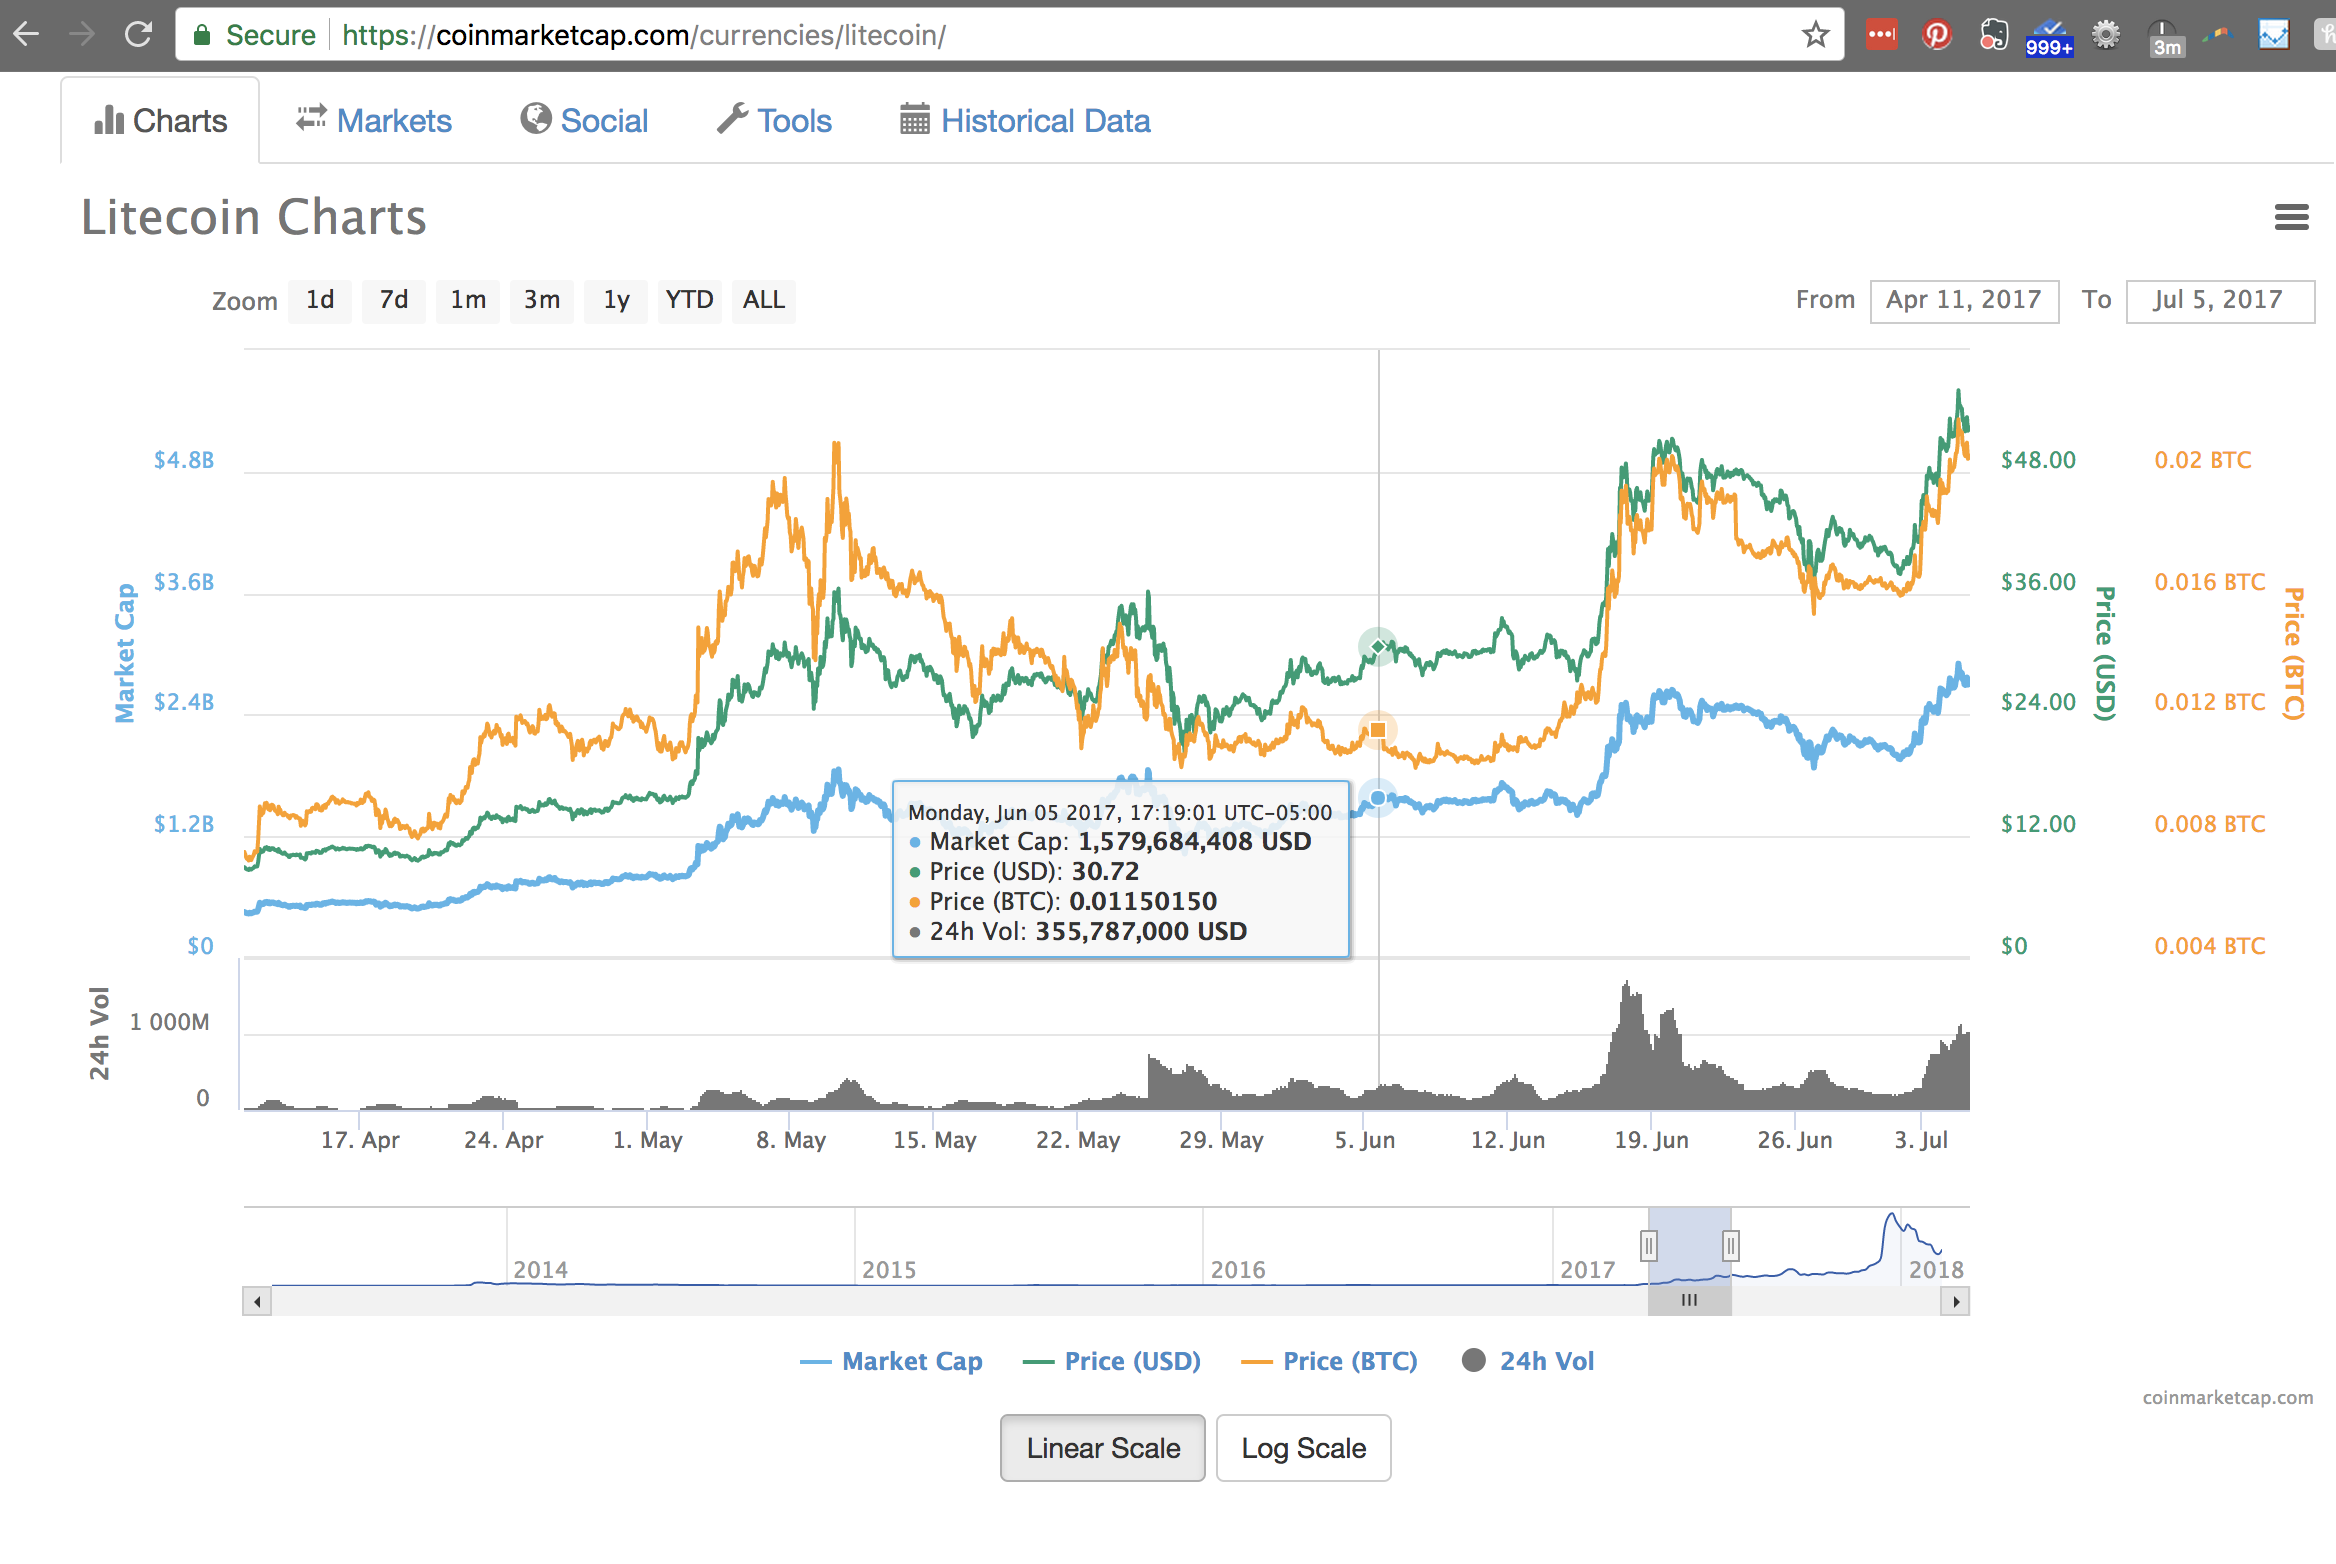
Task: Click the Pinterest extension icon
Action: tap(1937, 34)
